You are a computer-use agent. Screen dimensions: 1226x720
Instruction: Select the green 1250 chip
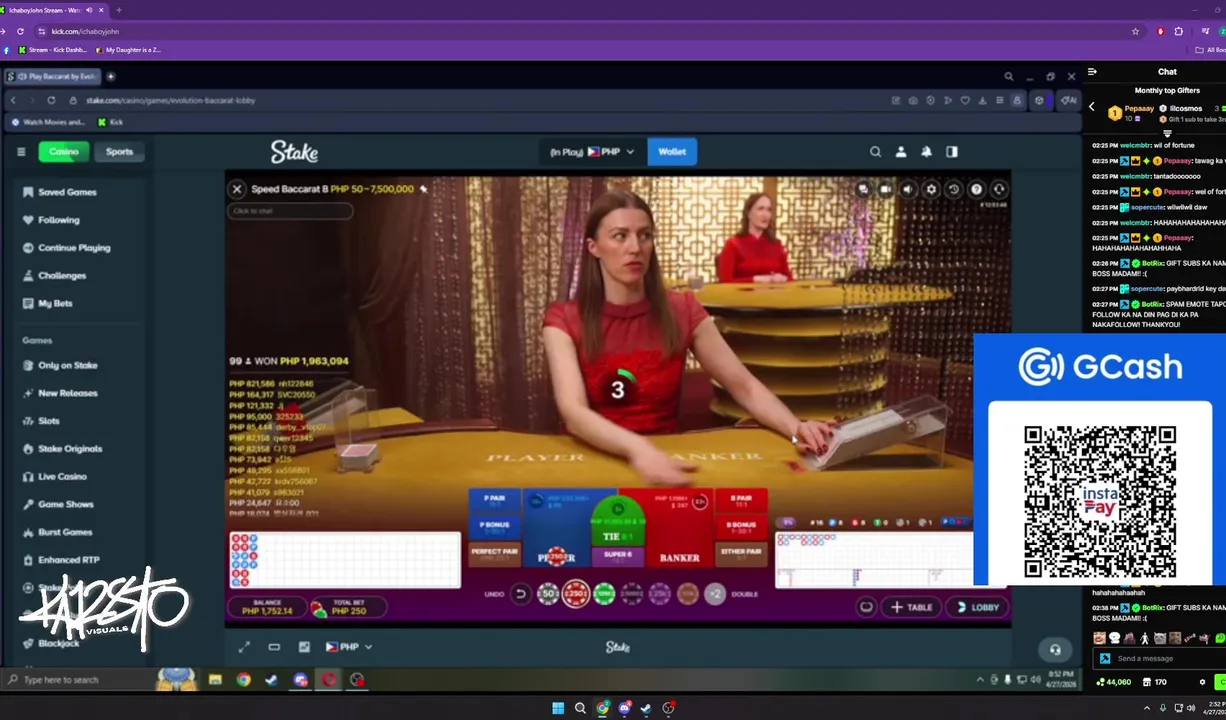click(x=604, y=594)
